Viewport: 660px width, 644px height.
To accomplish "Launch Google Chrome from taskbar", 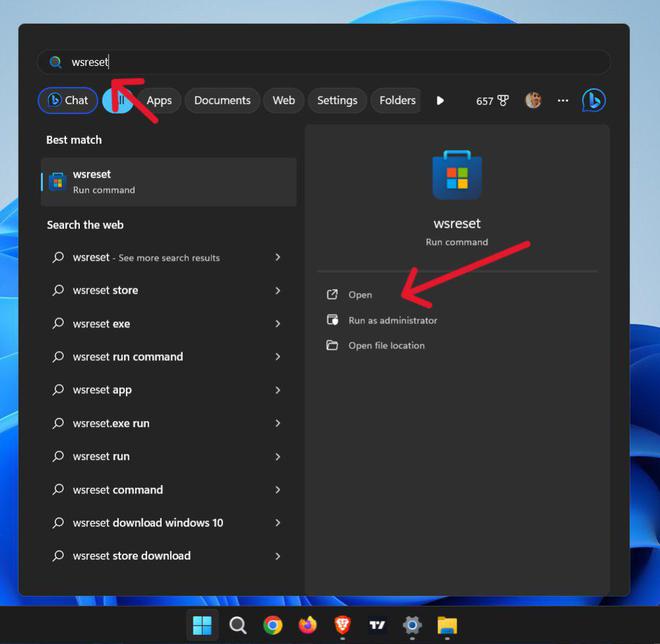I will coord(273,625).
